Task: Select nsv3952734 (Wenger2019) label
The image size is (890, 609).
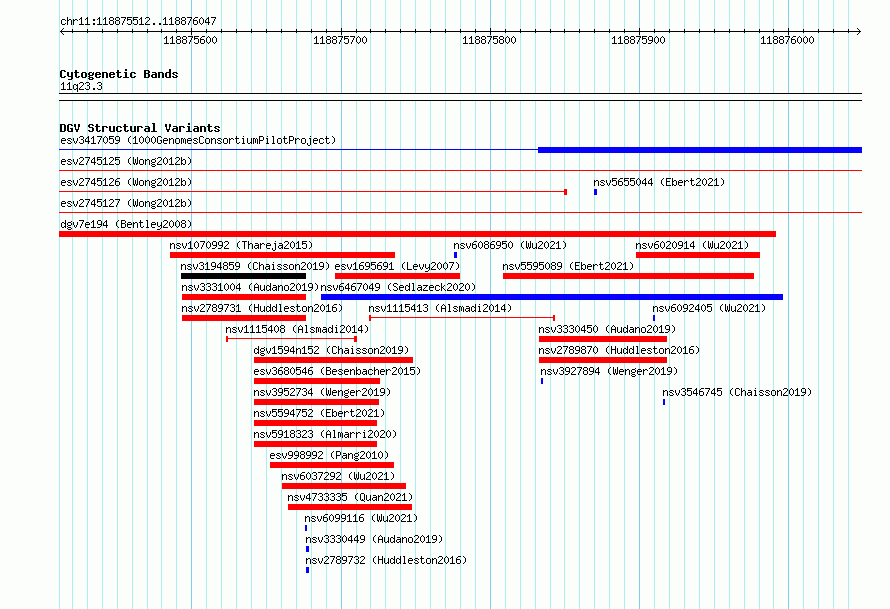Action: pyautogui.click(x=322, y=392)
